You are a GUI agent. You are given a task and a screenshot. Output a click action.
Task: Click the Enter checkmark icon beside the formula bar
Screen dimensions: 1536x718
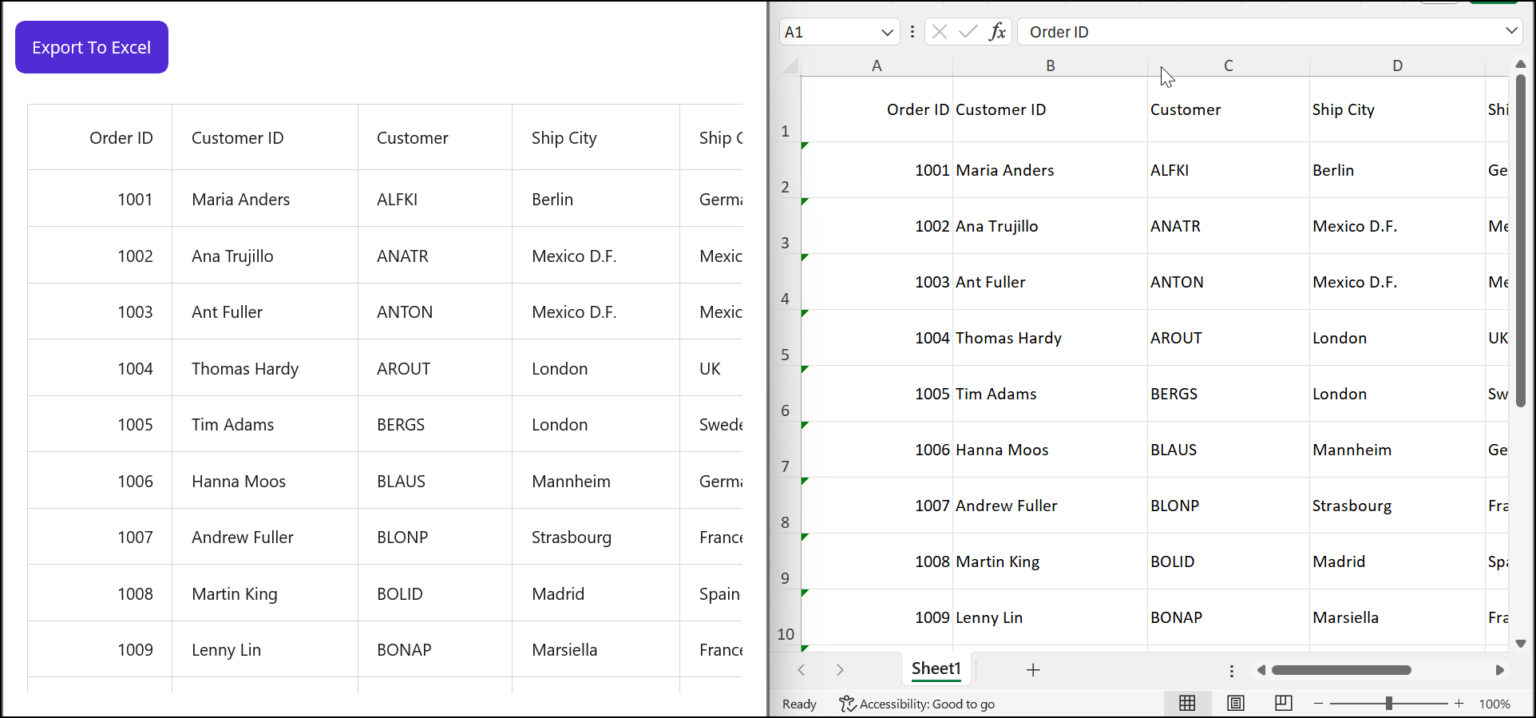967,31
